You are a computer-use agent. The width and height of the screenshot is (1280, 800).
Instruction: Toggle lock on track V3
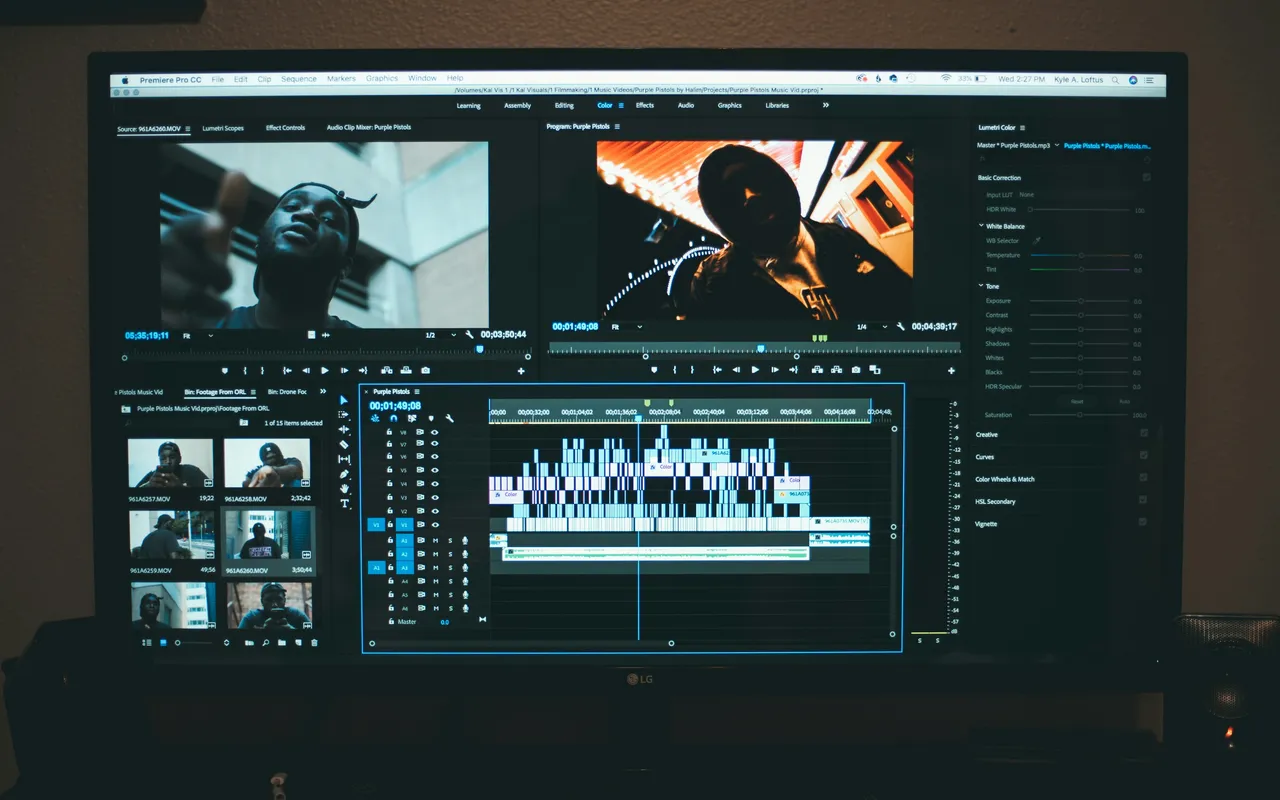390,497
